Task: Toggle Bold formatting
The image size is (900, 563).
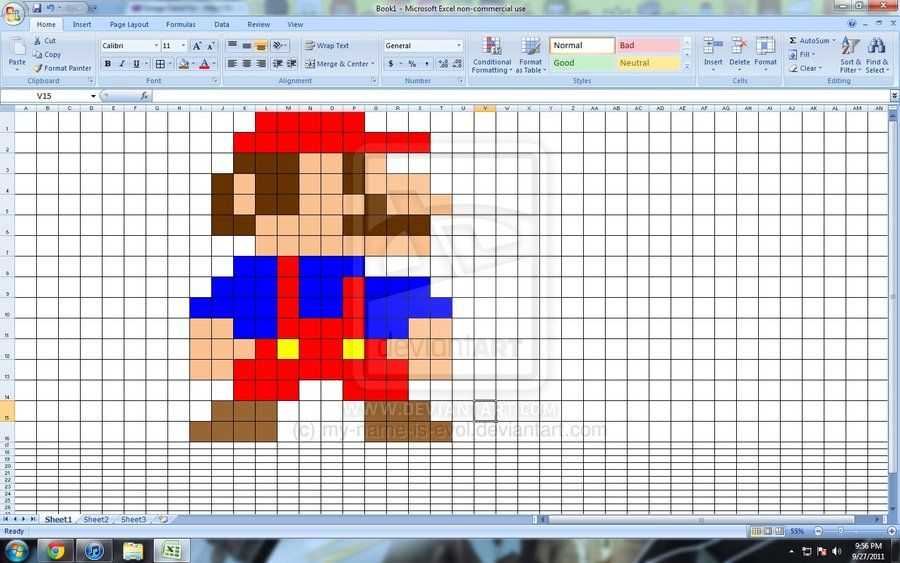Action: (x=107, y=64)
